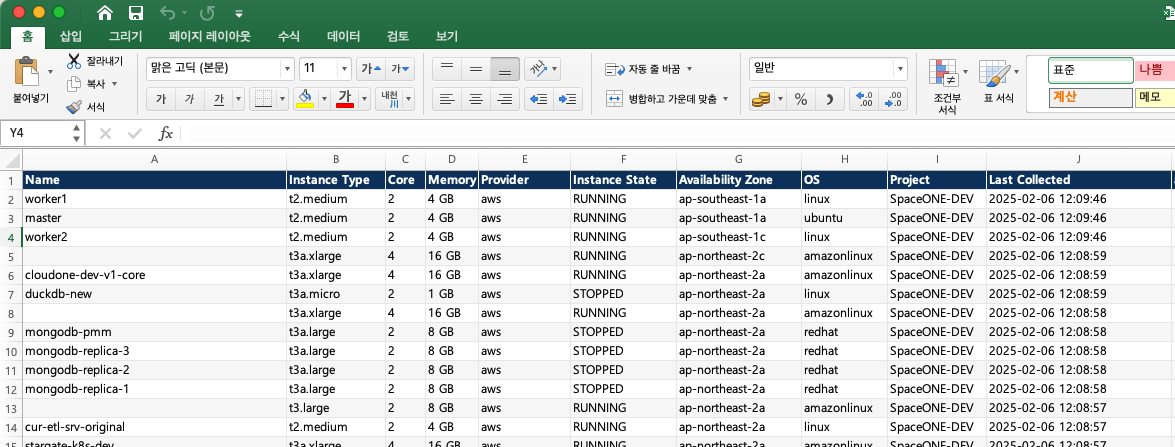The height and width of the screenshot is (447, 1175).
Task: Click the Insert Function fx icon
Action: click(x=166, y=133)
